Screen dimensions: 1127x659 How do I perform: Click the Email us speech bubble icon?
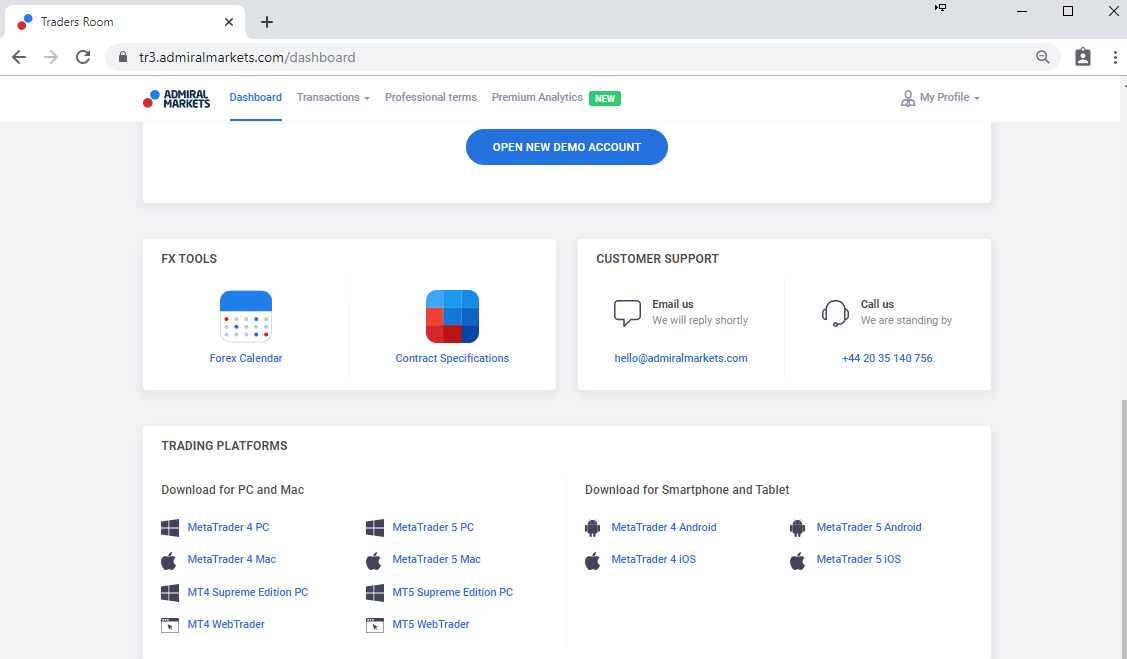pos(627,313)
